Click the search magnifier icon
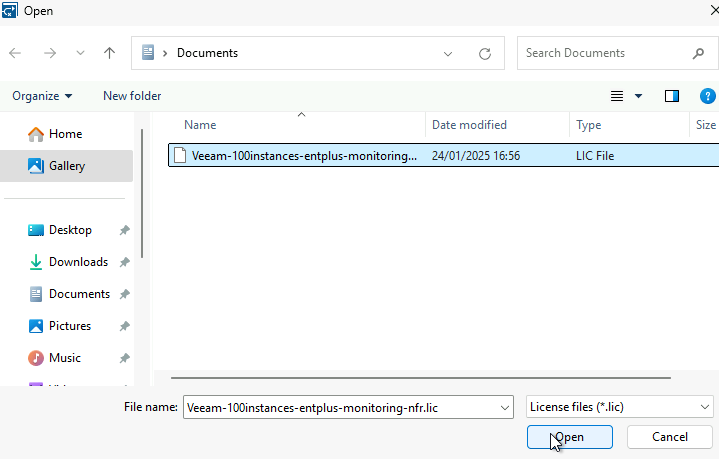Screen dimensions: 719x459 [698, 53]
